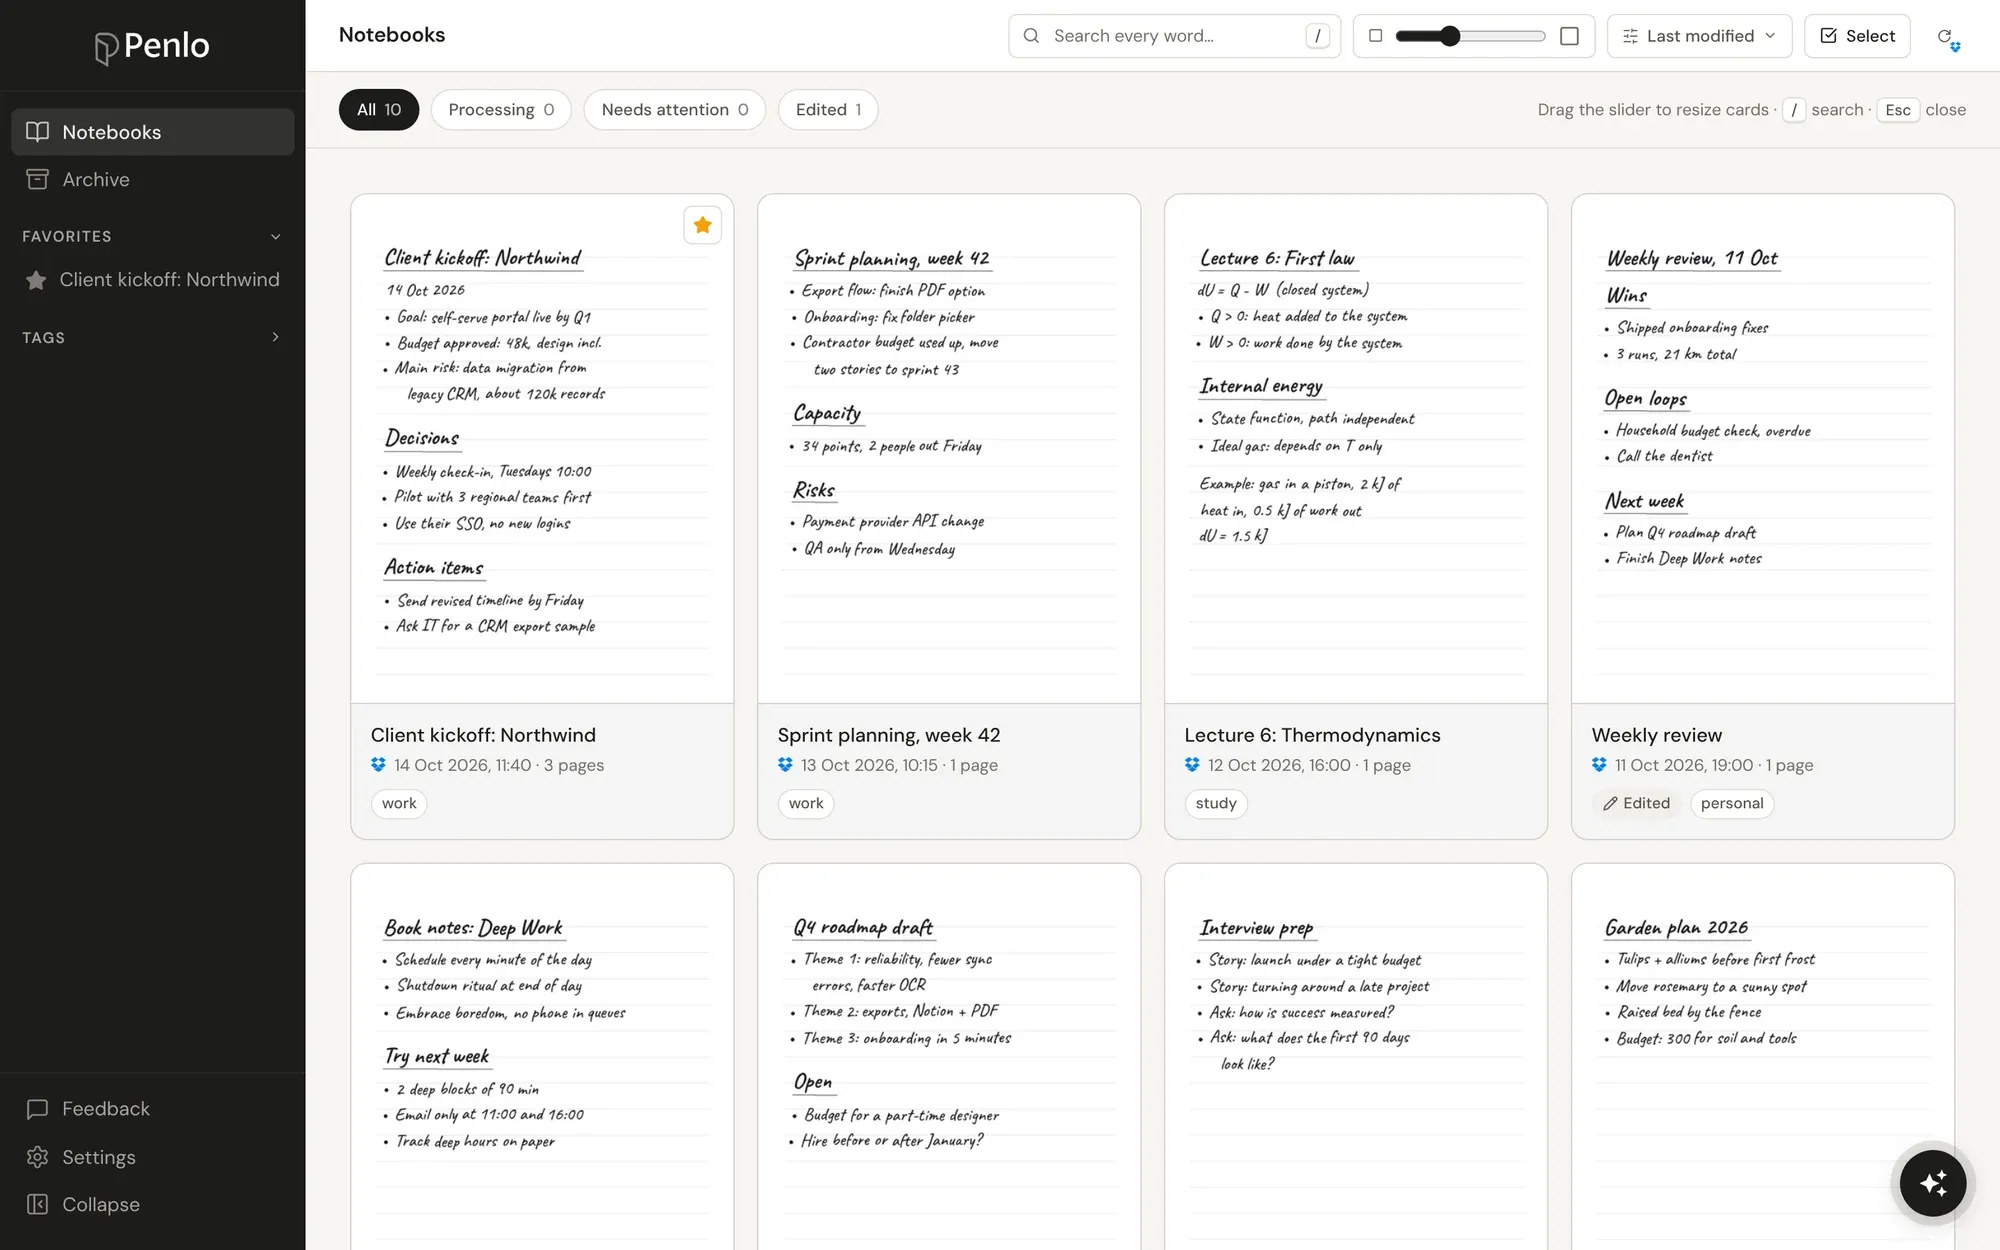
Task: Click the small card size icon
Action: [1375, 36]
